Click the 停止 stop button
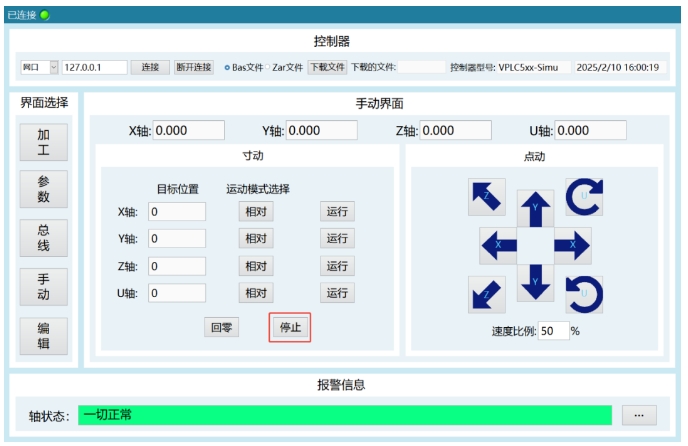The width and height of the screenshot is (688, 446). pyautogui.click(x=290, y=327)
